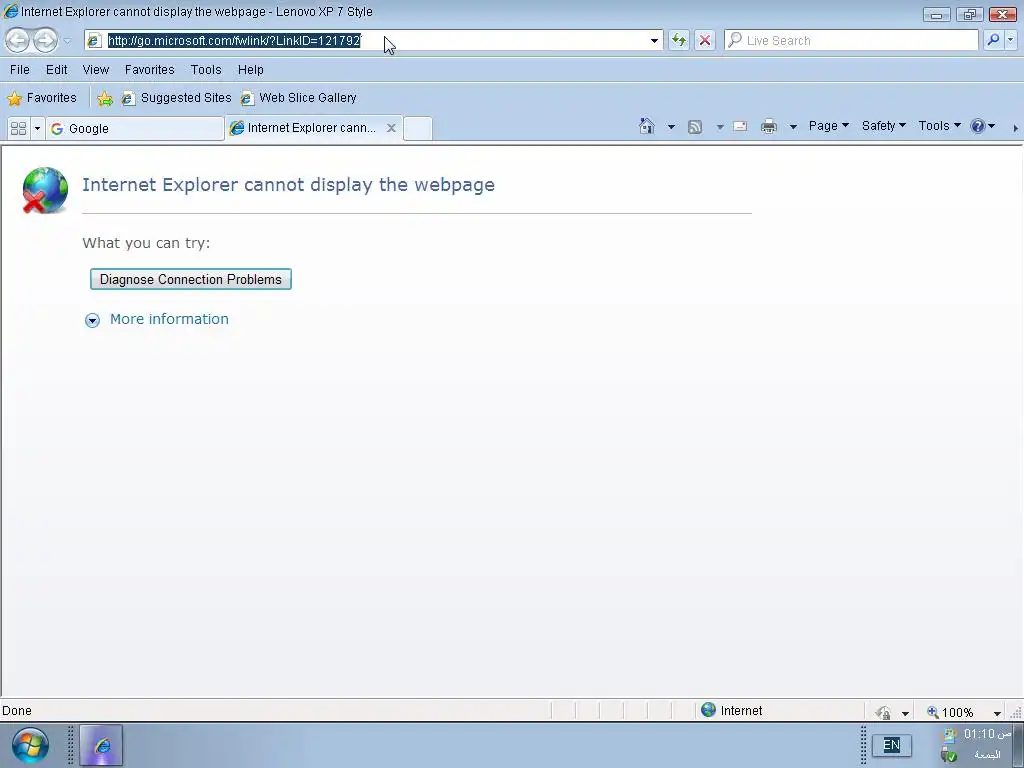The height and width of the screenshot is (768, 1024).
Task: Expand the address bar history dropdown
Action: 654,40
